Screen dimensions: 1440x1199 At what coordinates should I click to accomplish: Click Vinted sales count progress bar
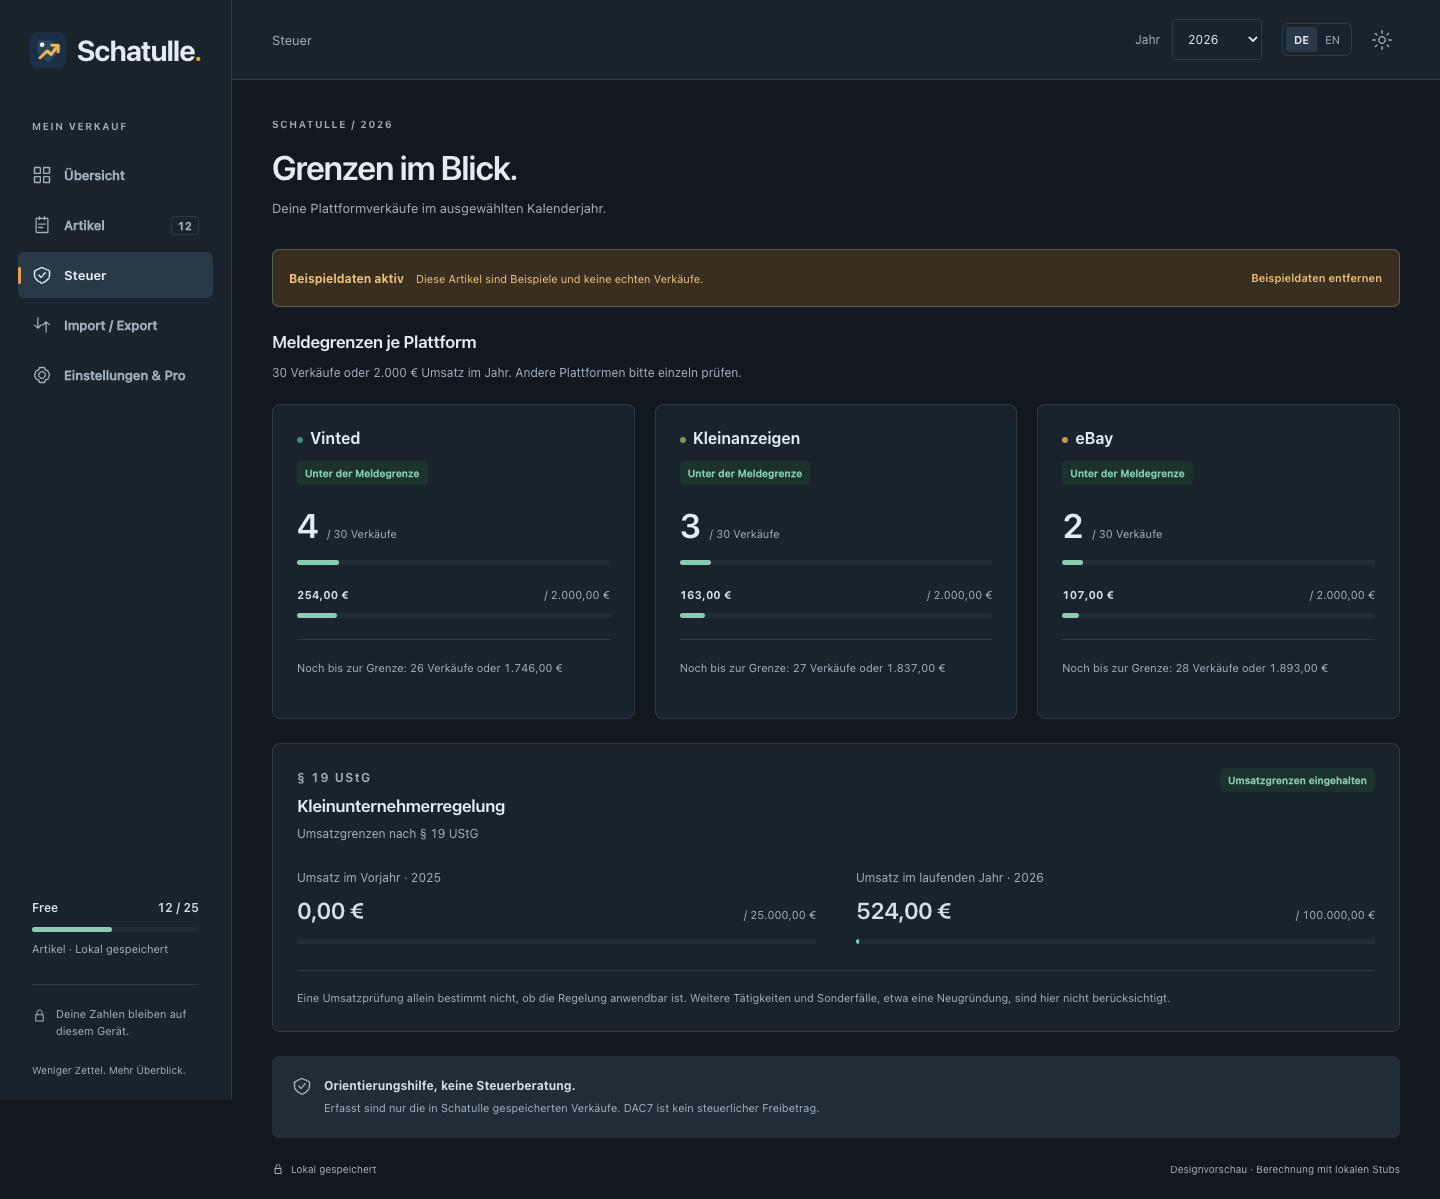[453, 563]
